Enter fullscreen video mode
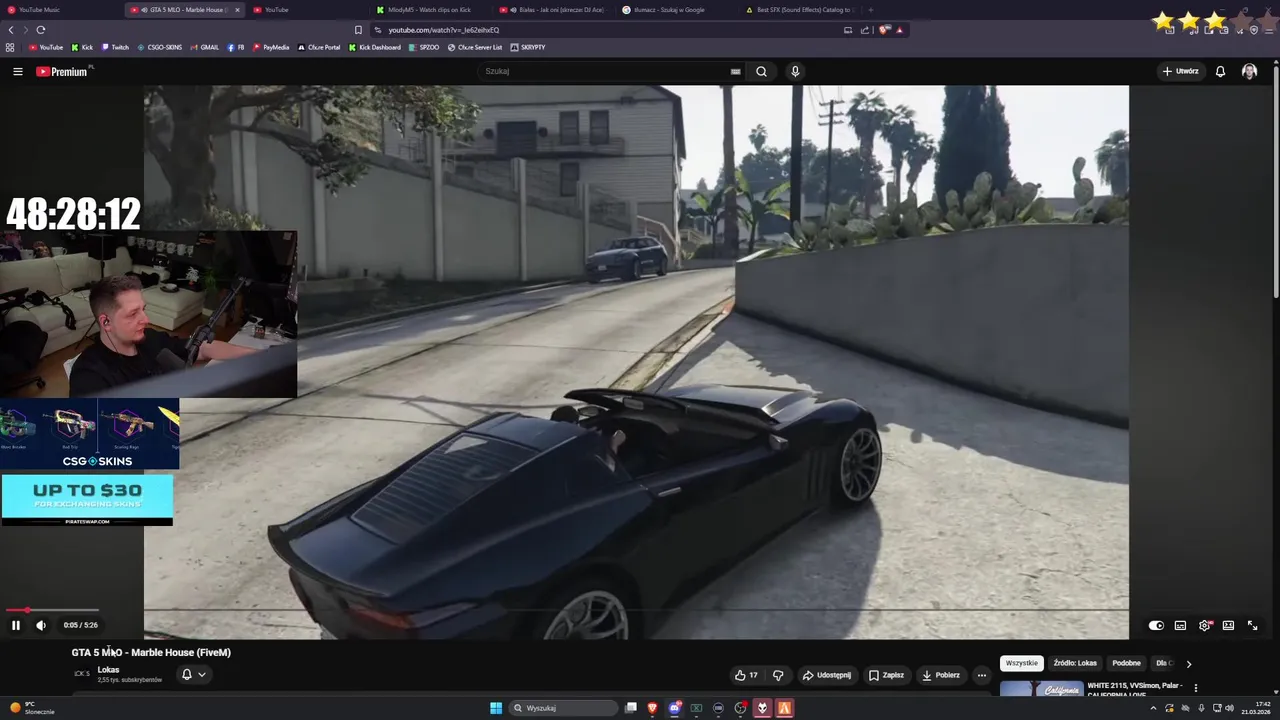1280x720 pixels. click(x=1252, y=625)
